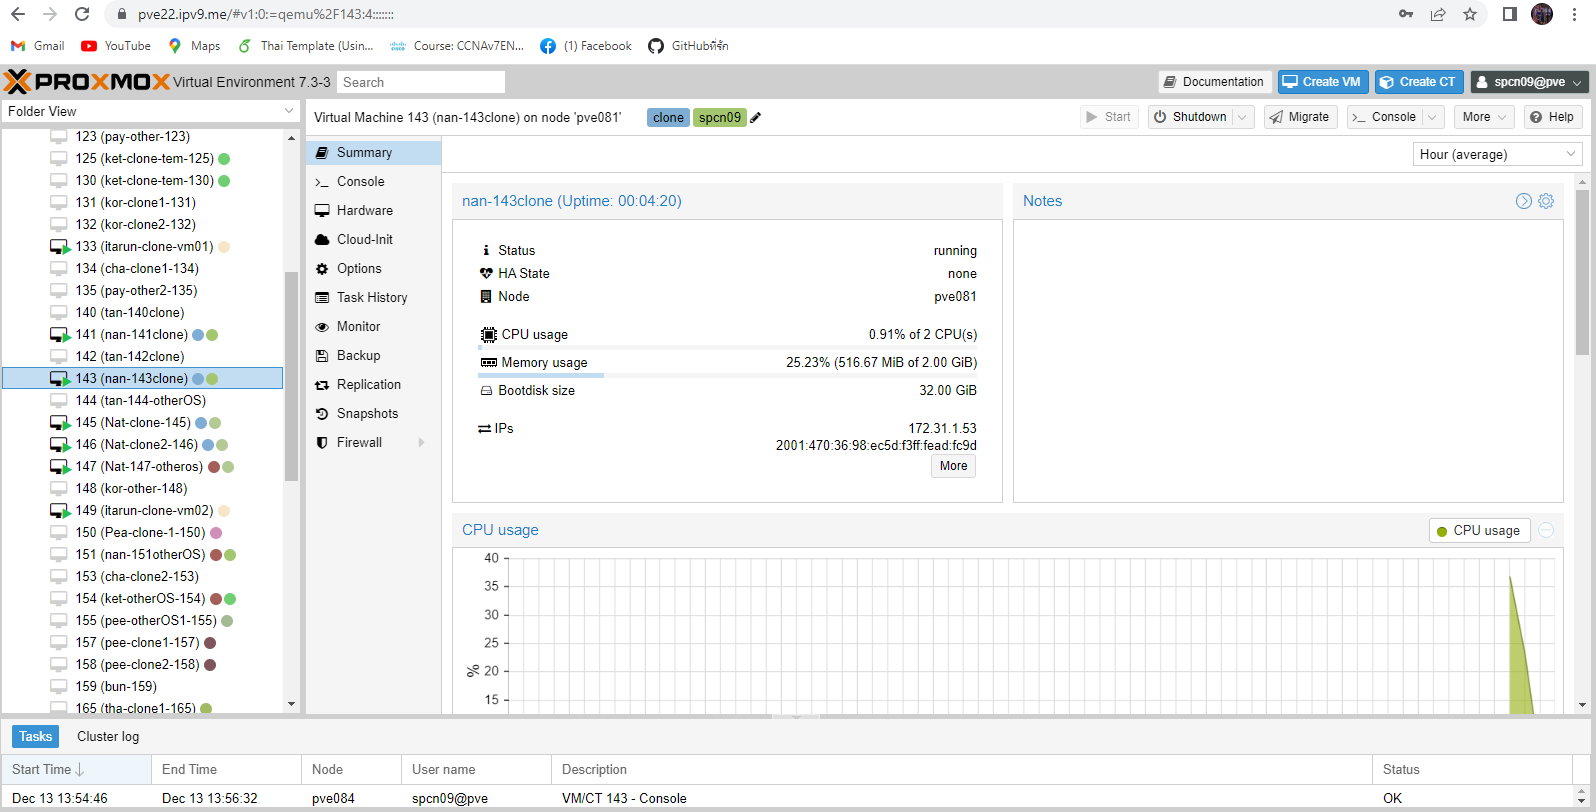The width and height of the screenshot is (1596, 812).
Task: Go back to the previous browser page
Action: click(18, 15)
